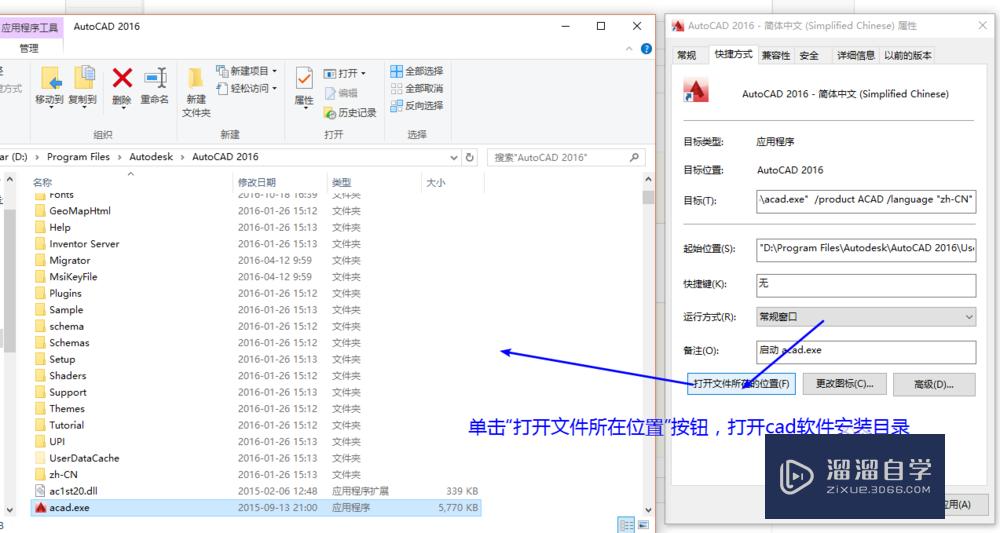Image resolution: width=1000 pixels, height=533 pixels.
Task: Select the zh-CN folder row
Action: 256,475
